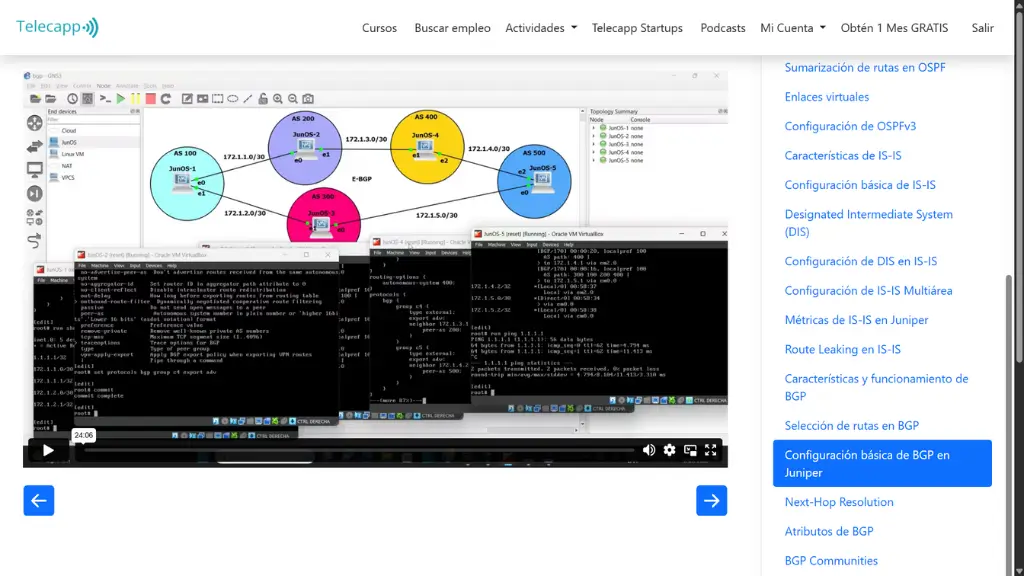This screenshot has height=576, width=1024.
Task: Open the Route Leaking en IS-IS lesson
Action: point(842,349)
